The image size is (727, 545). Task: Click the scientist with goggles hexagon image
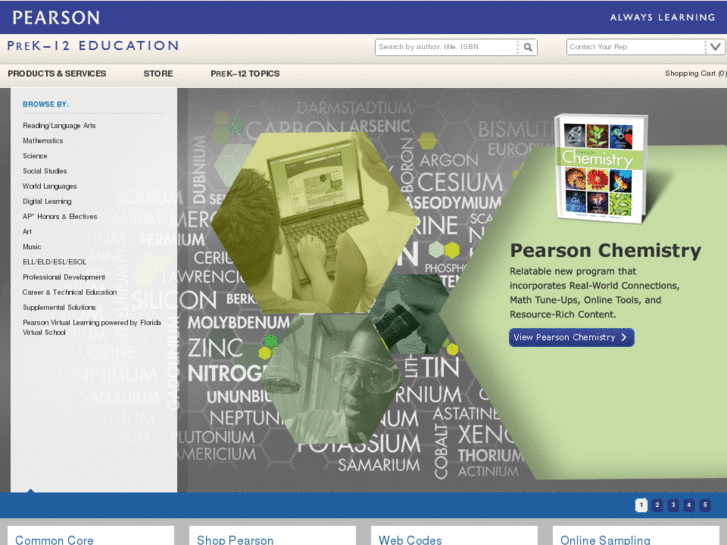[x=332, y=378]
